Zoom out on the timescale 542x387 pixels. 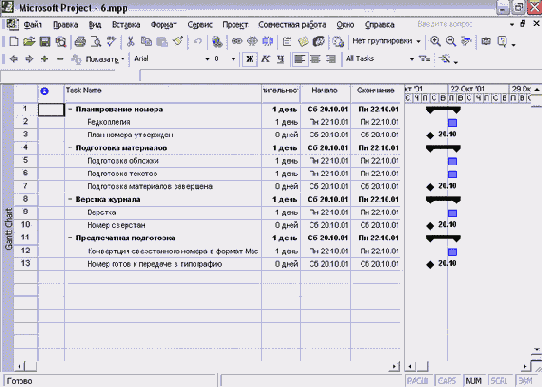pos(451,42)
